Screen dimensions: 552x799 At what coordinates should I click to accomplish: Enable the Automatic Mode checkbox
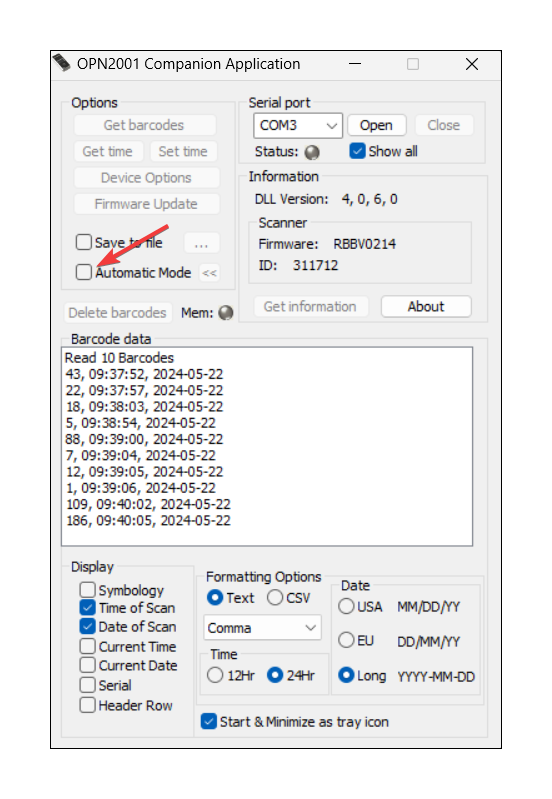84,273
